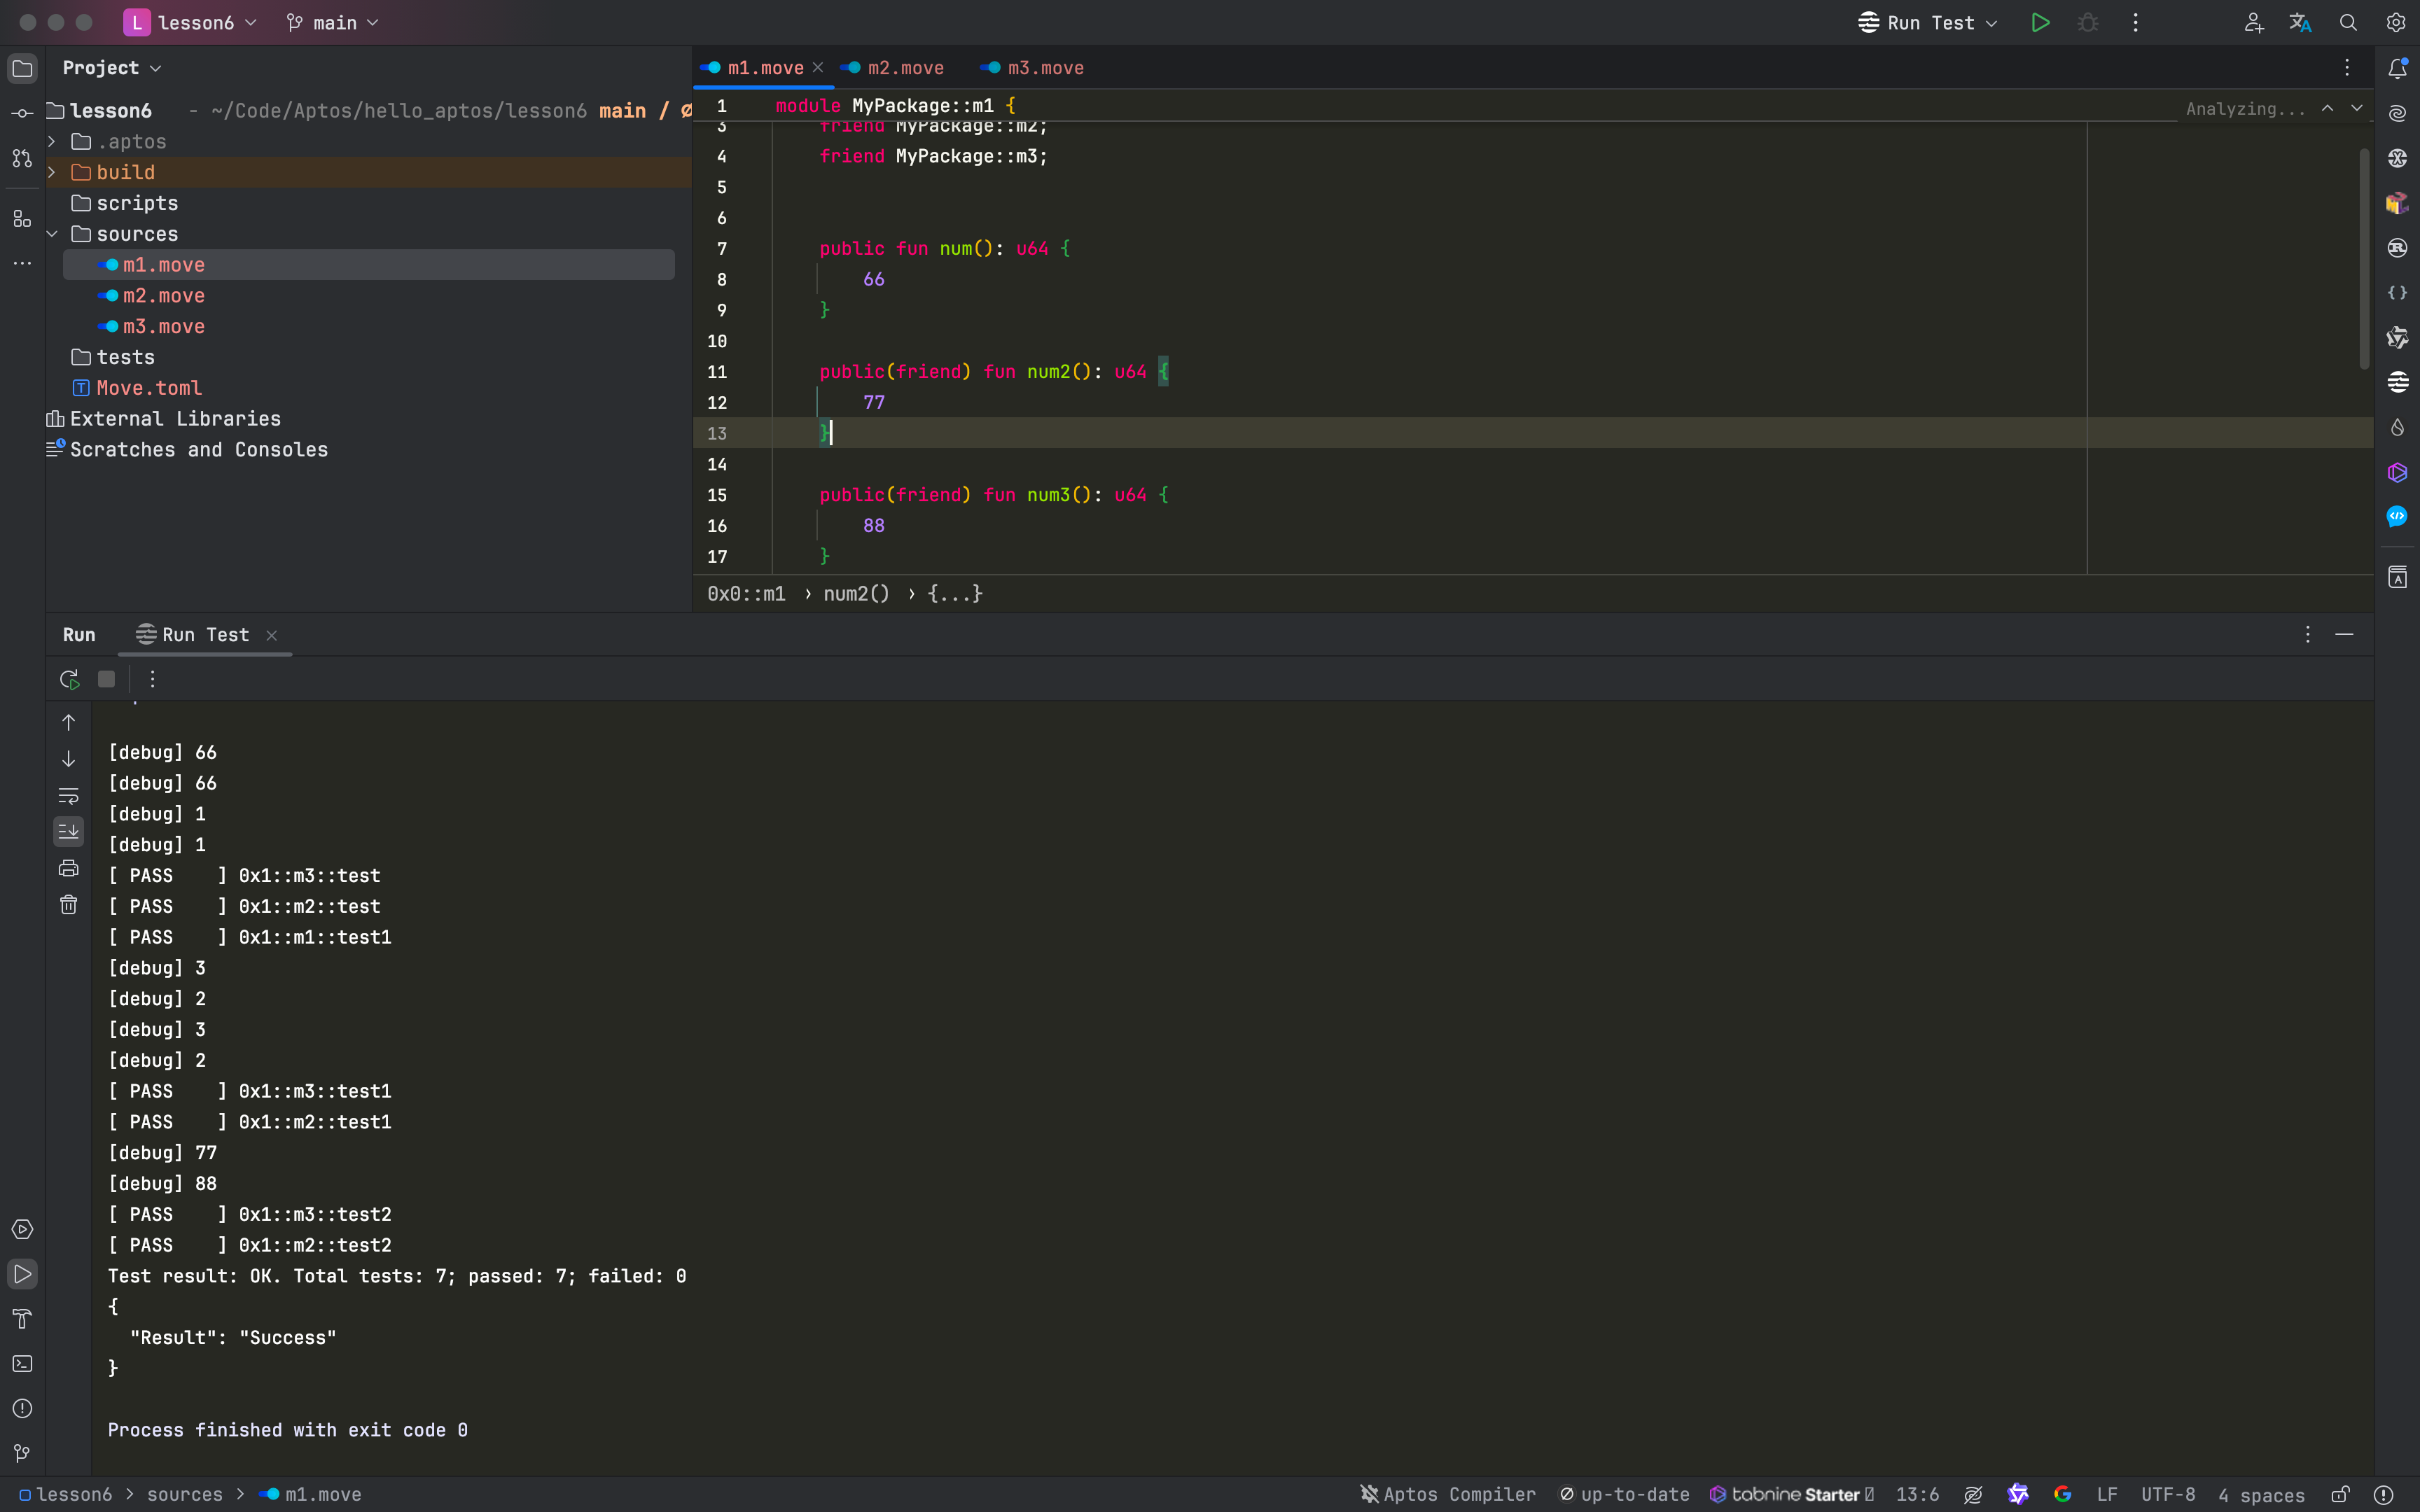
Task: Close the m1.move editor tab
Action: 818,68
